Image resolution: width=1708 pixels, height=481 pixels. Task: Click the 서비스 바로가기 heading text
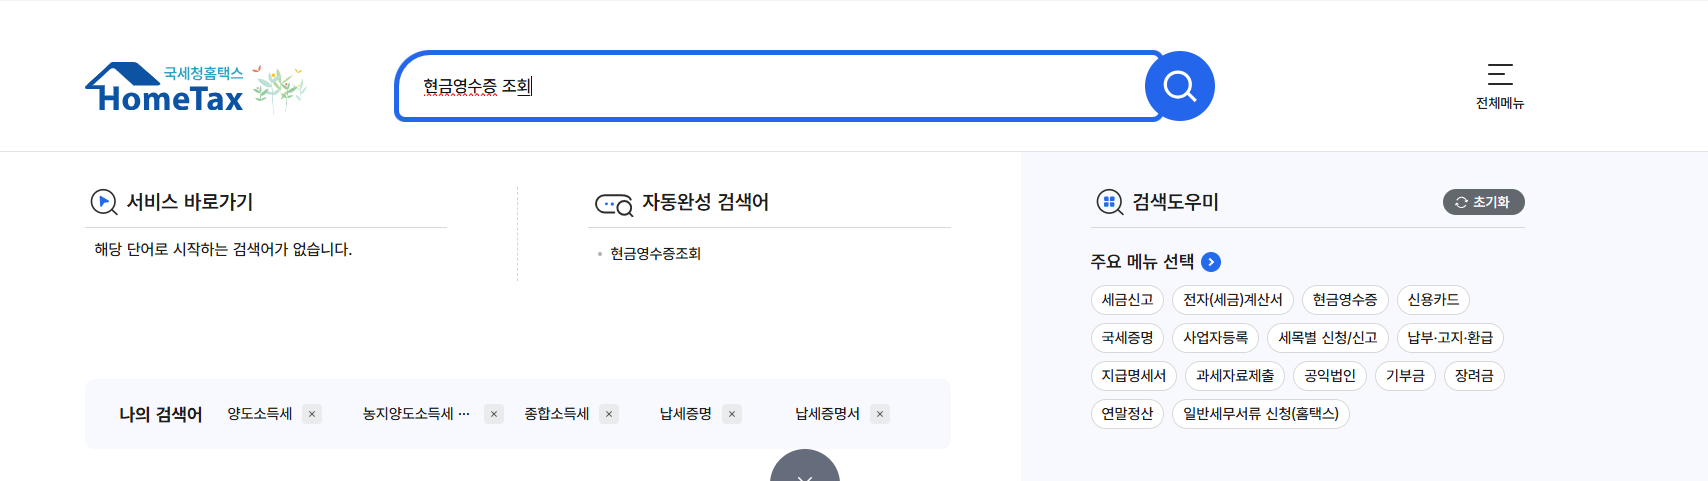coord(190,202)
